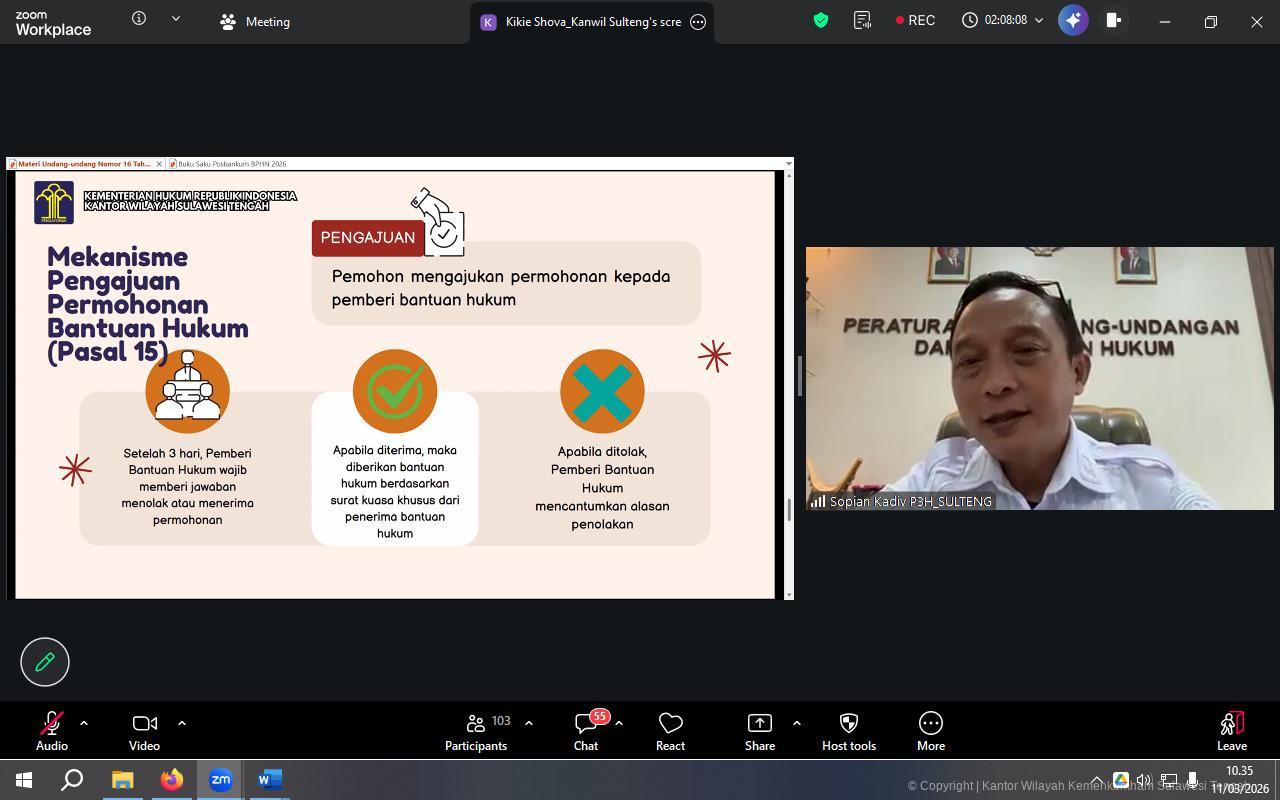Click the green encryption shield icon
The height and width of the screenshot is (800, 1280).
coord(821,20)
